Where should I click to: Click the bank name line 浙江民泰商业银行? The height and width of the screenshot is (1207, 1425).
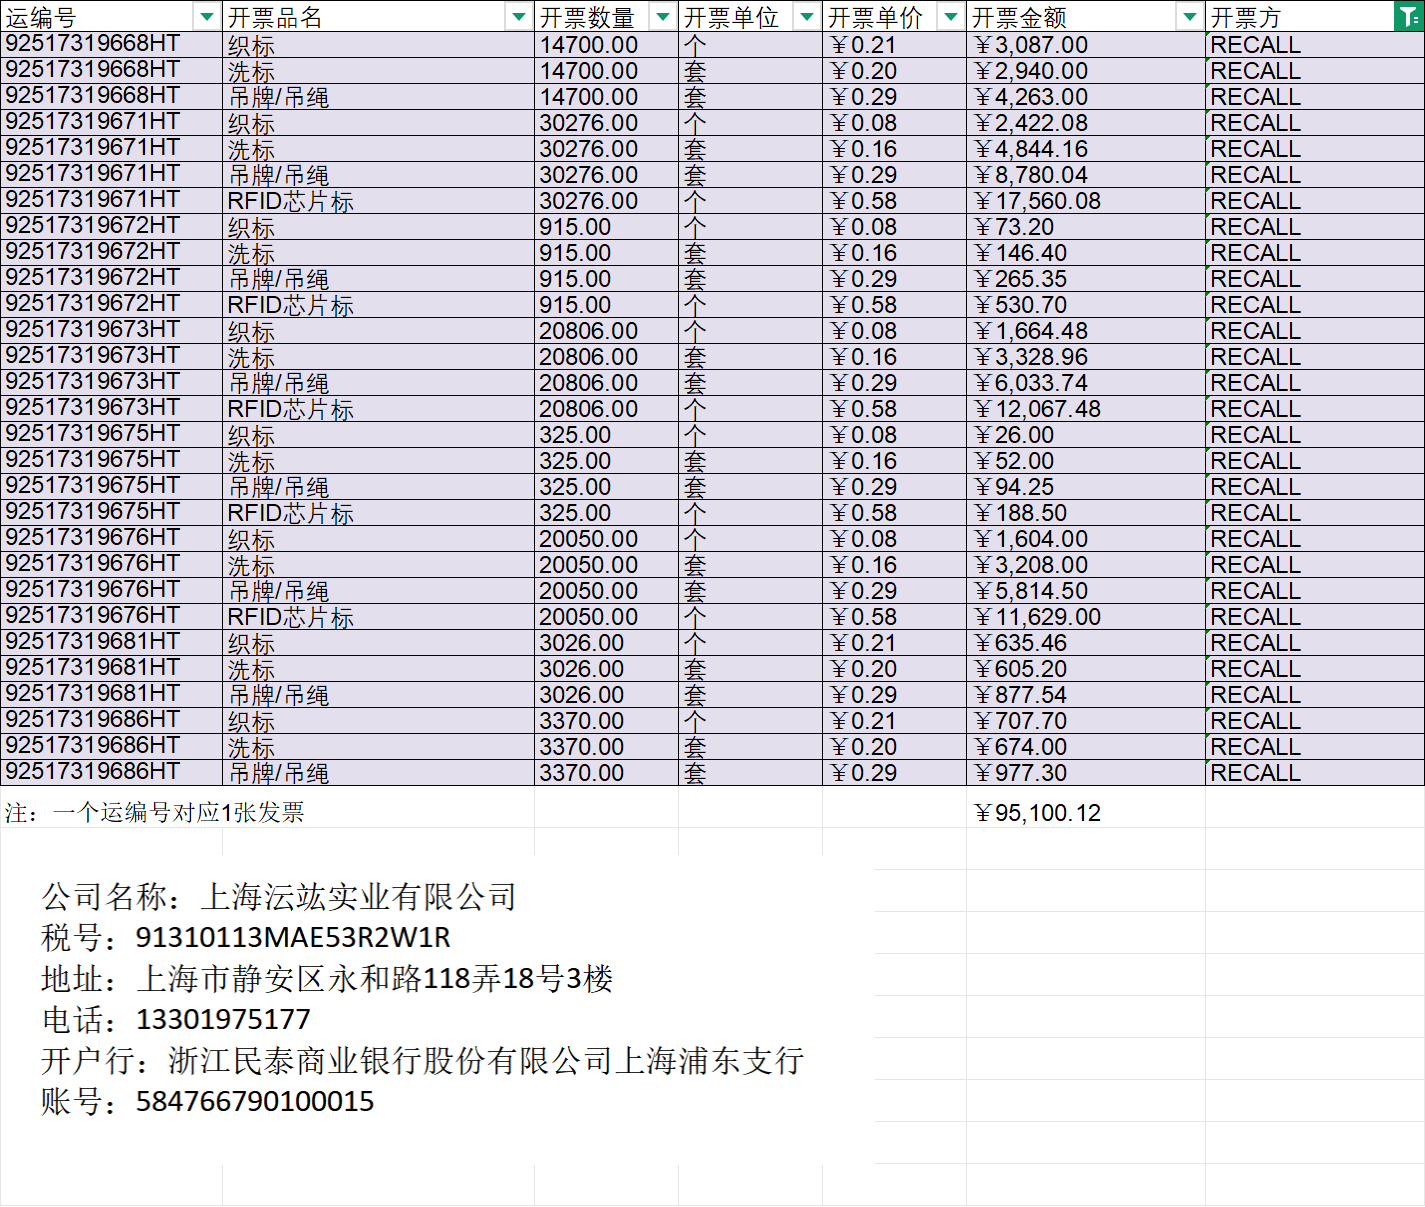pos(485,1061)
